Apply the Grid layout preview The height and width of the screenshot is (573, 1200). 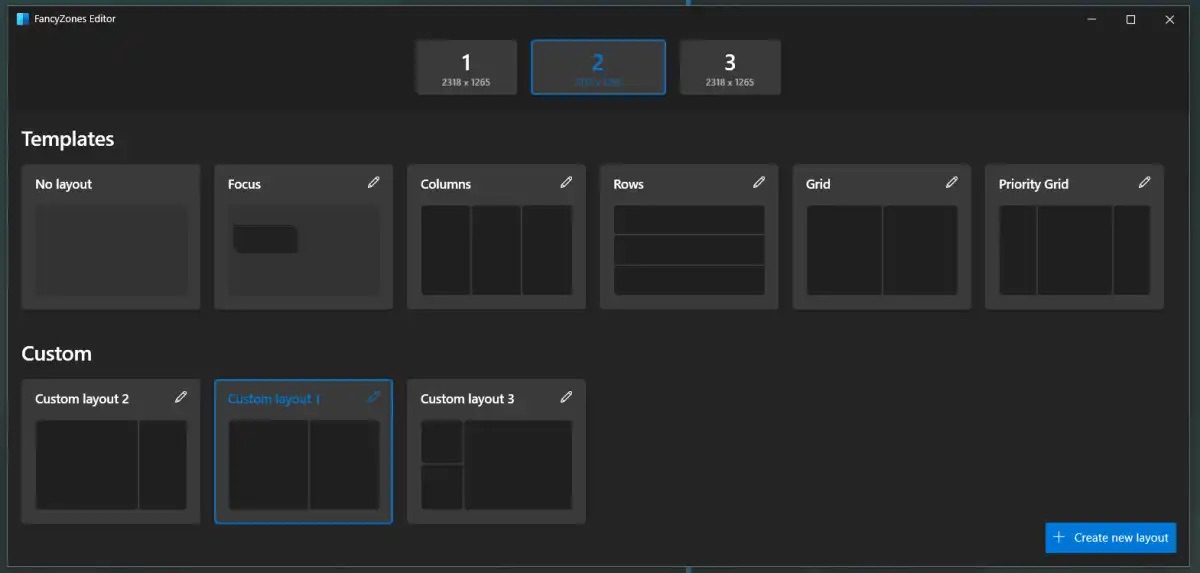pyautogui.click(x=882, y=250)
